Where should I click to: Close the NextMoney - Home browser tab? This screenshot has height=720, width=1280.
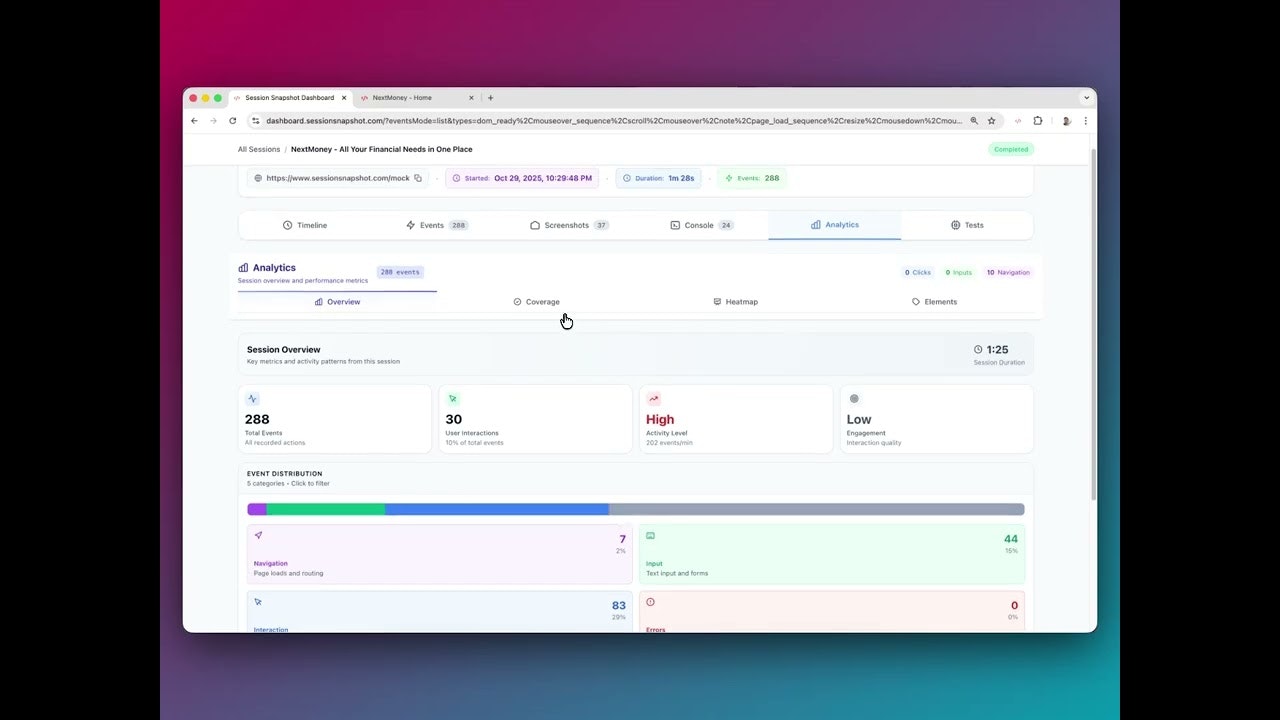471,98
